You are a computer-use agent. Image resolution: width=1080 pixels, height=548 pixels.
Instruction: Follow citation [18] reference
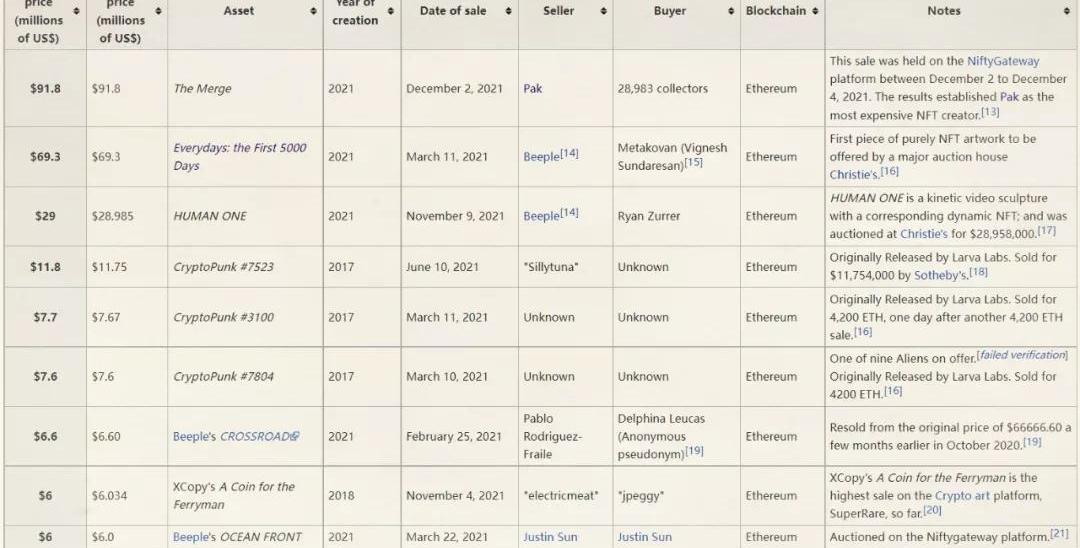978,273
